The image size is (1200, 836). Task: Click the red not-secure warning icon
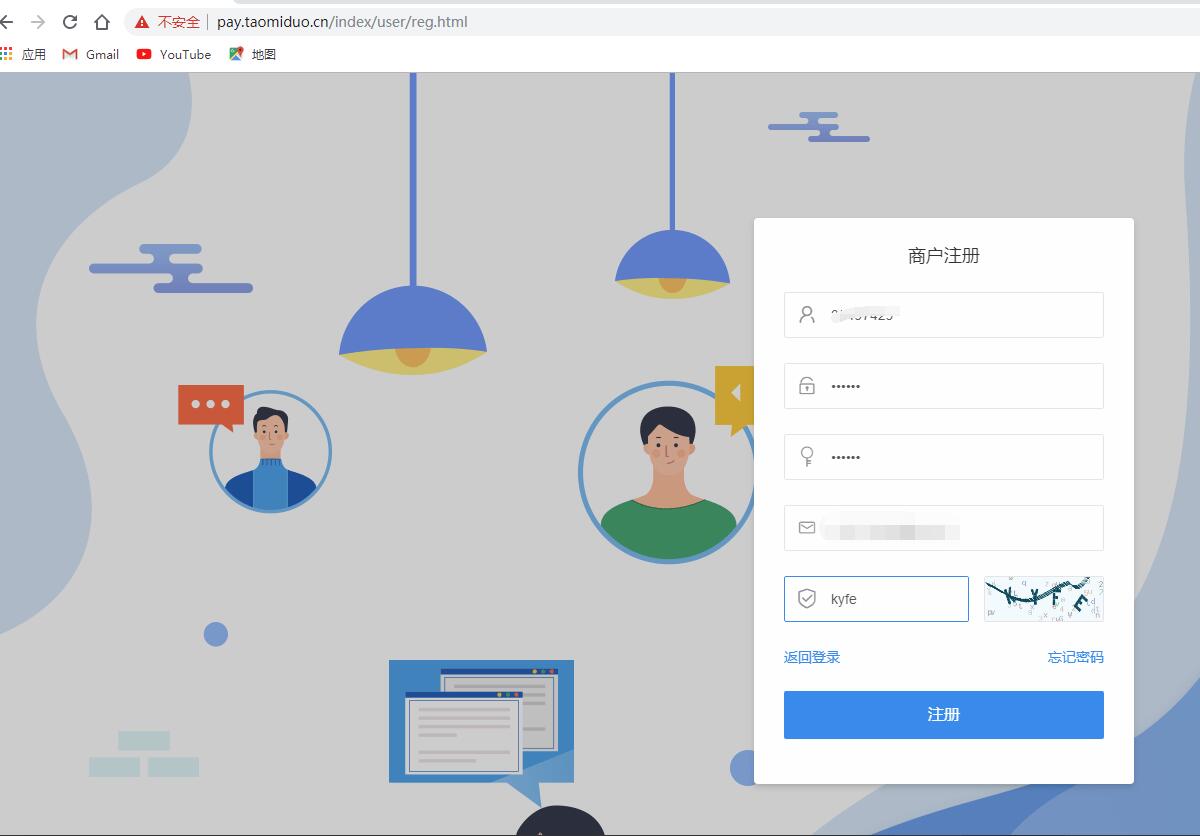click(142, 22)
